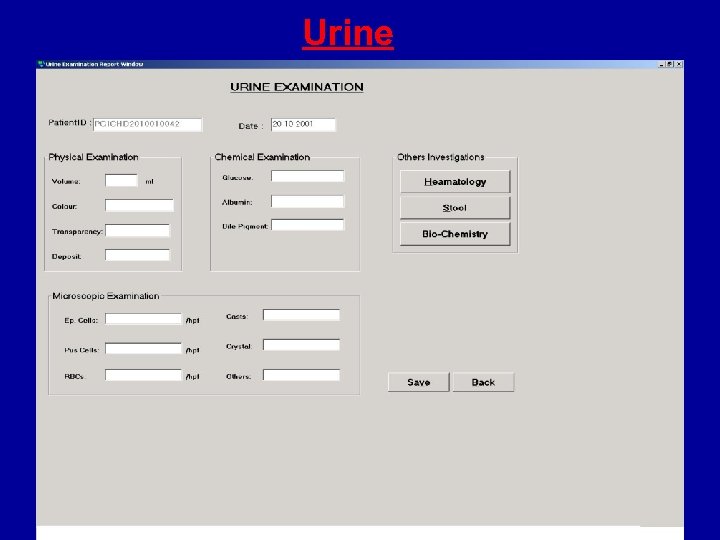The width and height of the screenshot is (720, 540).
Task: Minimize the Urine Examination Report window
Action: [662, 64]
